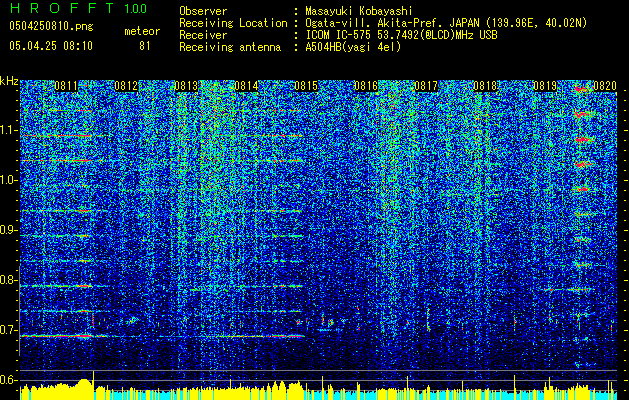Click the 0819 time marker
Viewport: 629px width, 400px height.
(x=545, y=85)
